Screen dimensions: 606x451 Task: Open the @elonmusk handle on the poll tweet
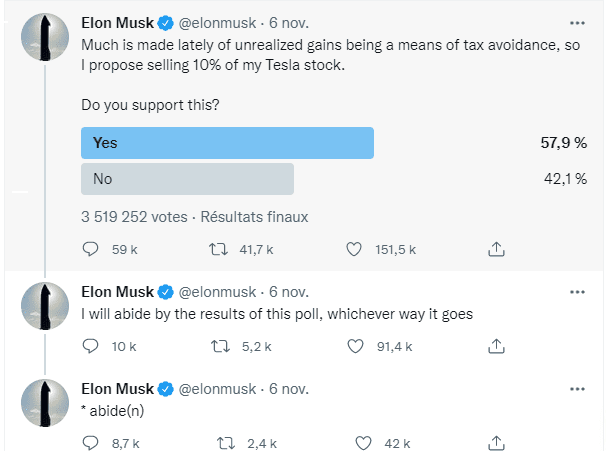pos(219,22)
